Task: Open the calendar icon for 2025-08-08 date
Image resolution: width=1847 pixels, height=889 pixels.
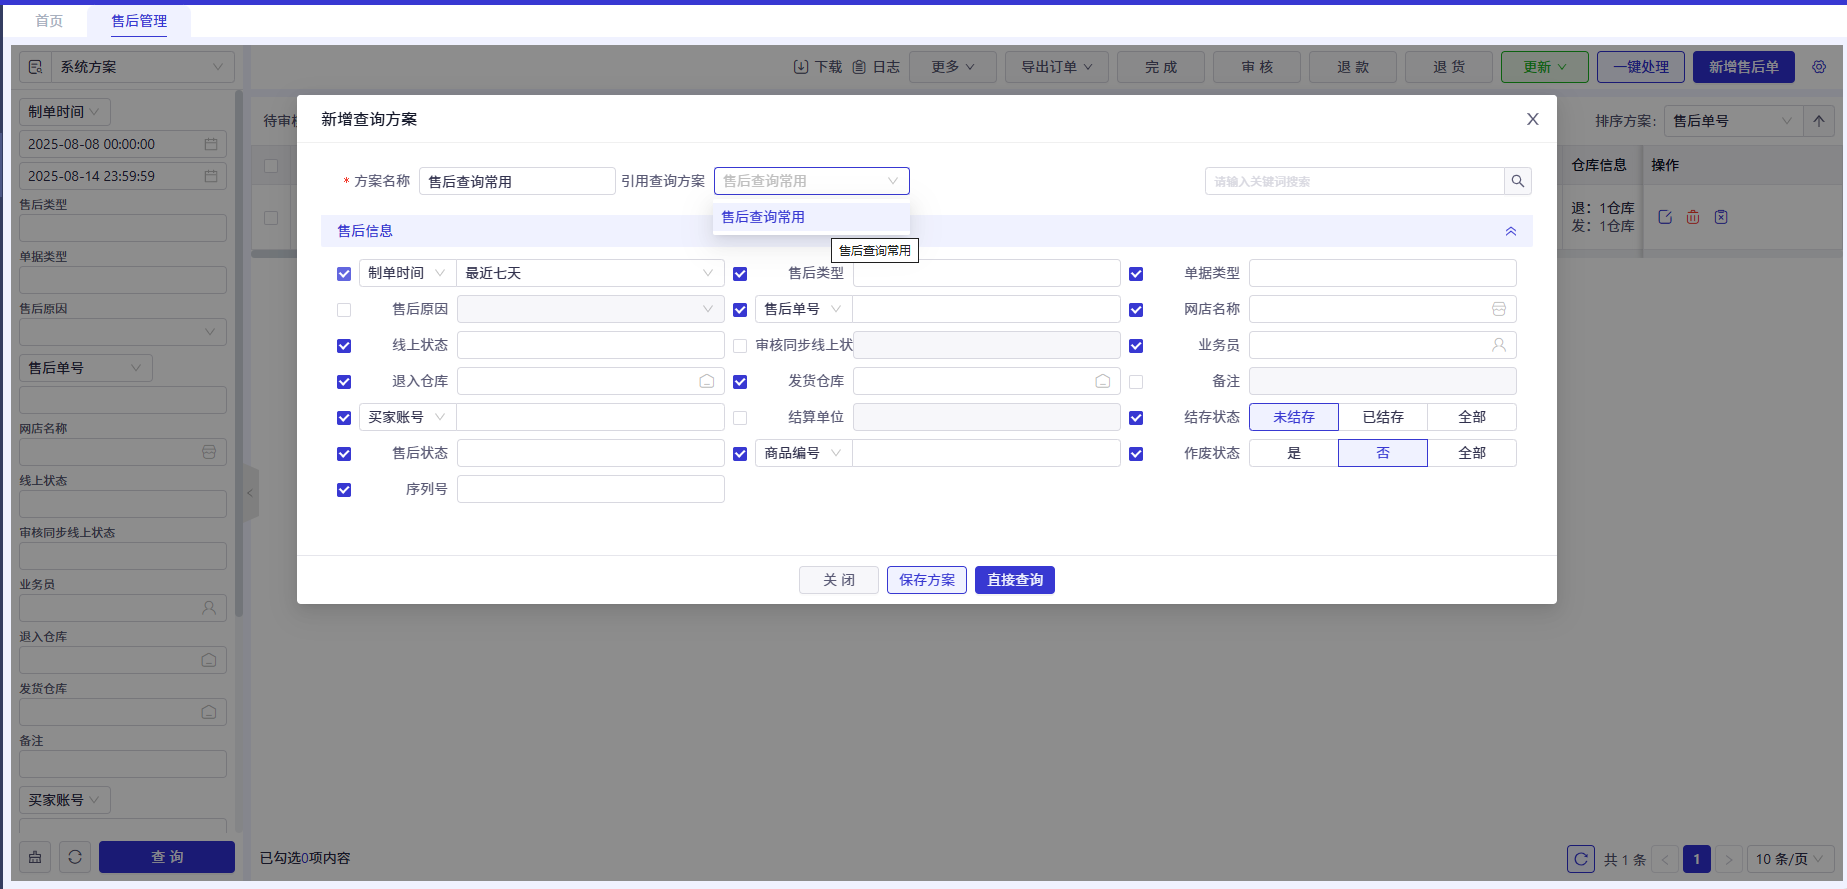Action: (x=211, y=144)
